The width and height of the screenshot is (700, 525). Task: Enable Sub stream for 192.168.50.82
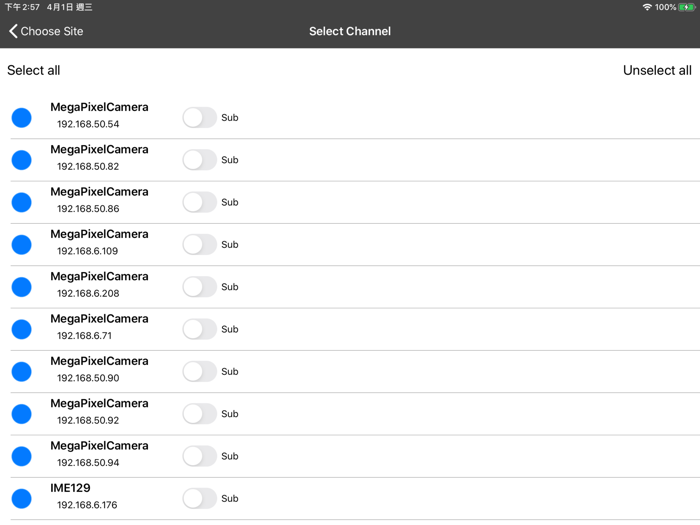tap(200, 160)
